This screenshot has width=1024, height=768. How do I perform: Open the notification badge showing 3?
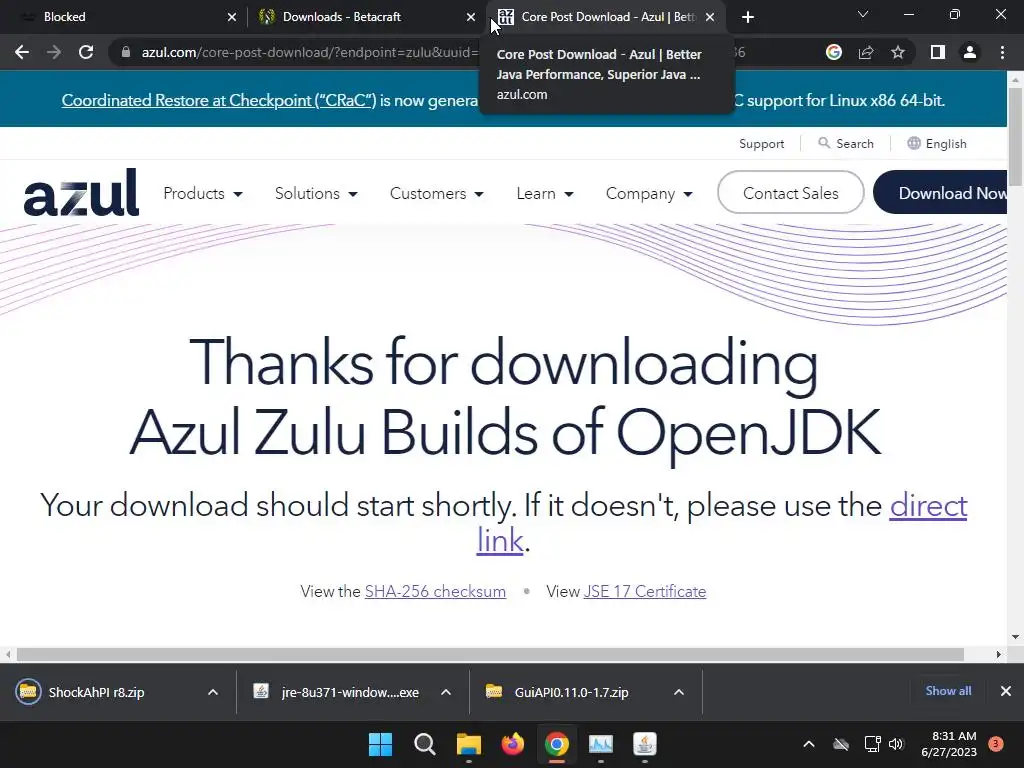coord(996,744)
